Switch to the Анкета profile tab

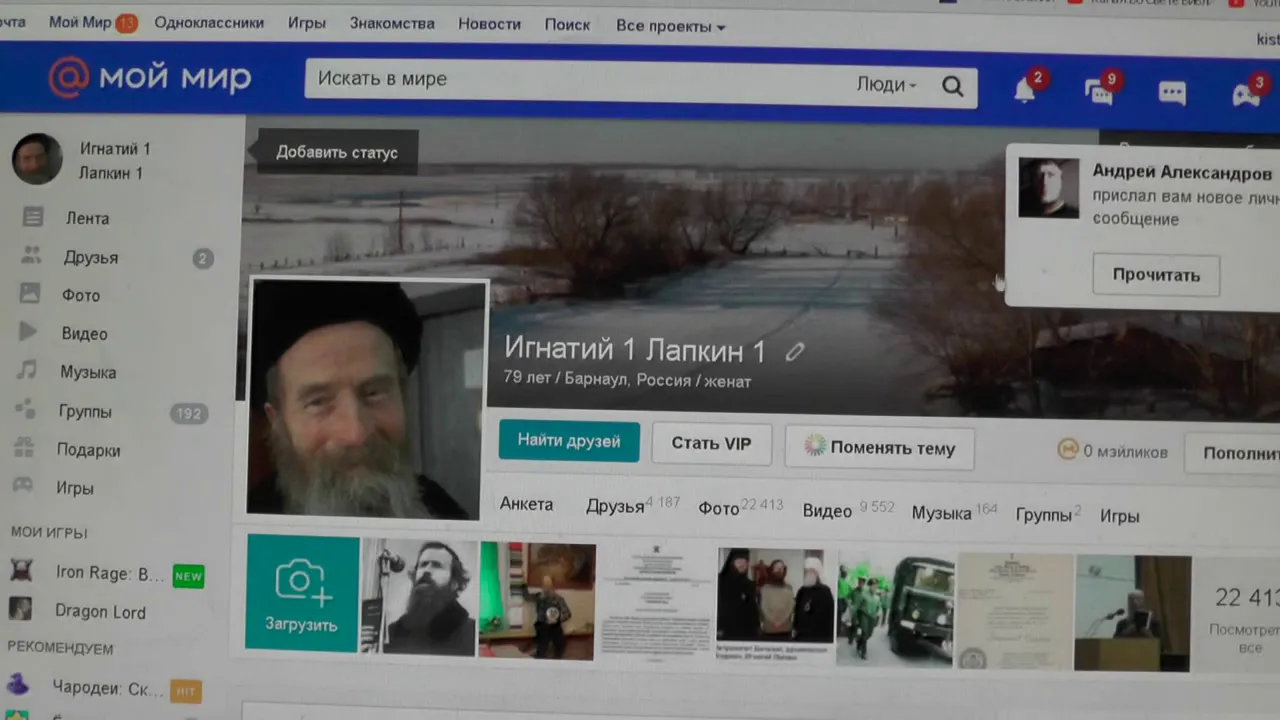point(526,504)
